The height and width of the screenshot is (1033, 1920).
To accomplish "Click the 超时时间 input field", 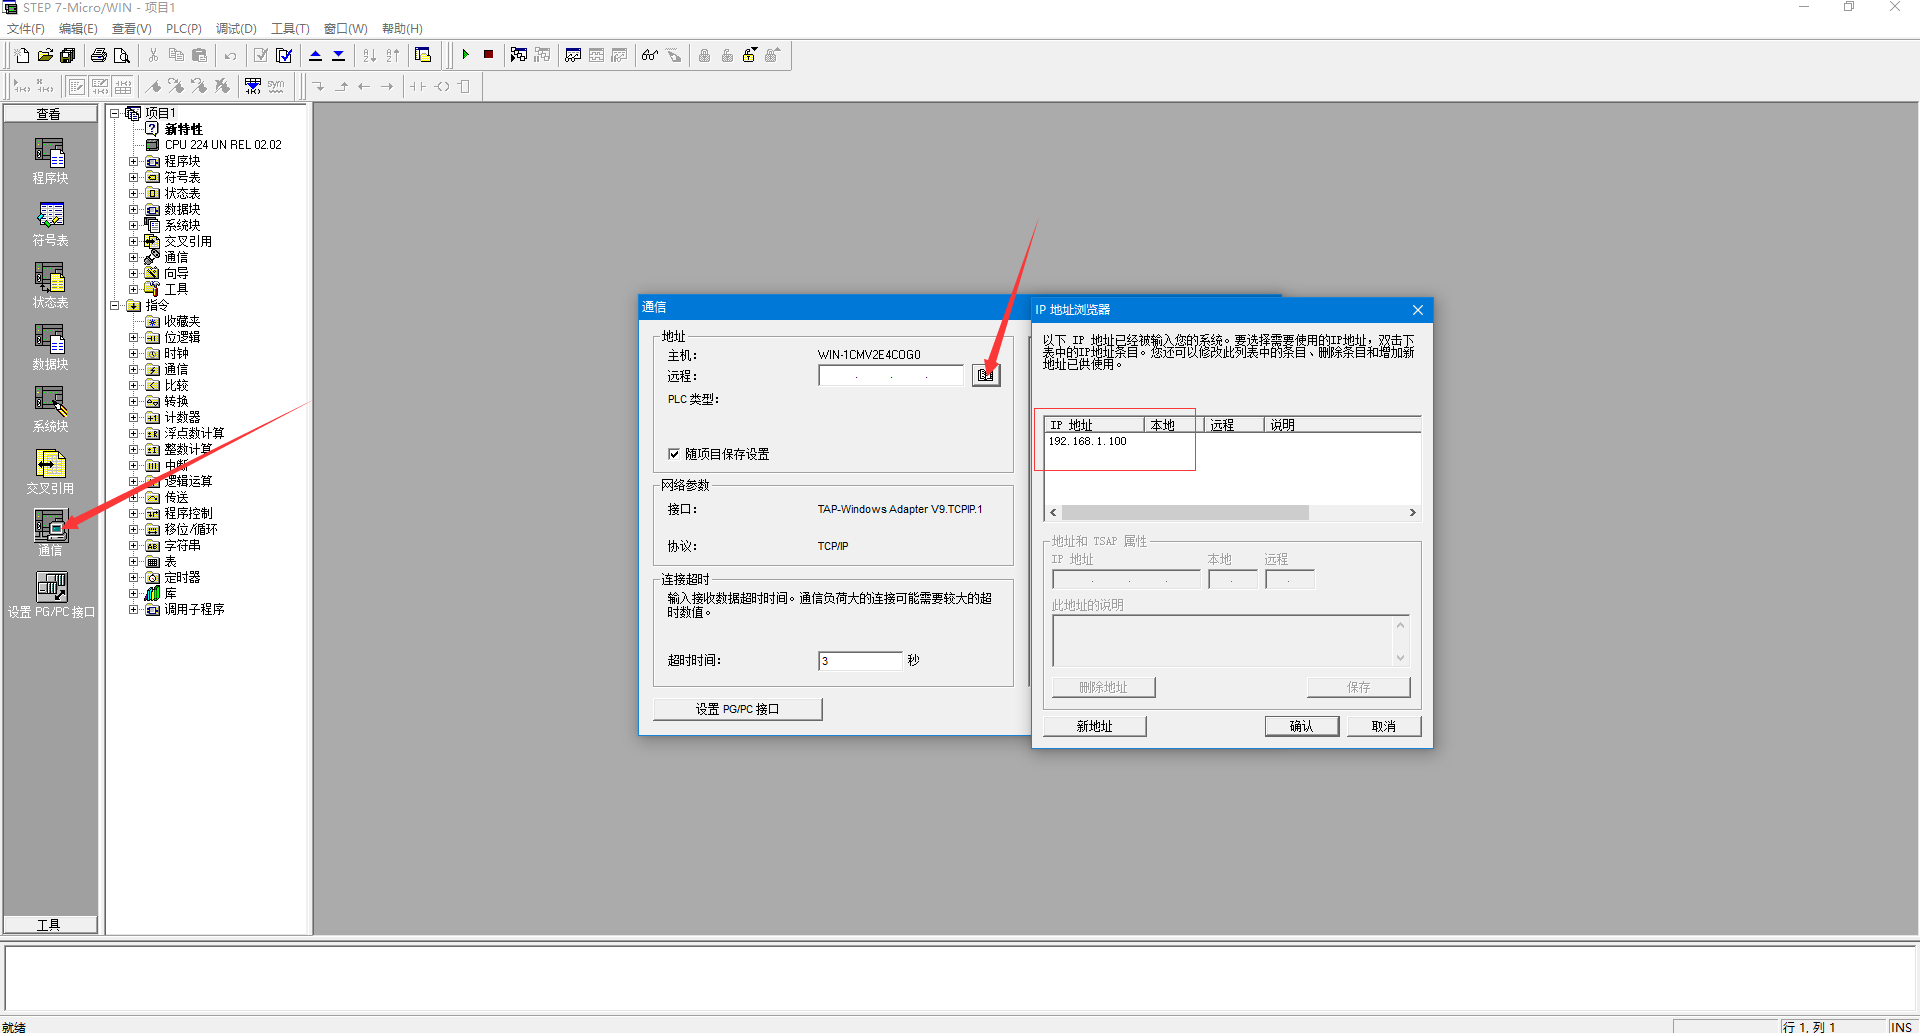I will tap(860, 661).
